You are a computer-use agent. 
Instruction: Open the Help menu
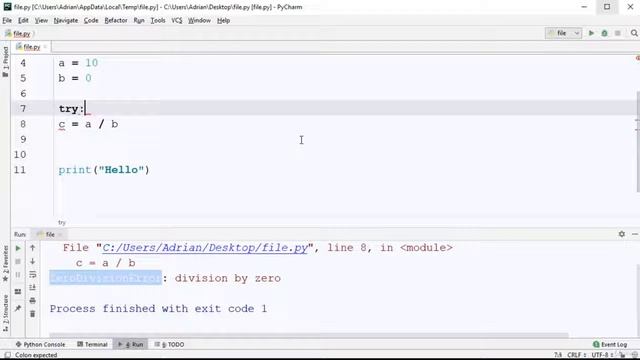[223, 20]
